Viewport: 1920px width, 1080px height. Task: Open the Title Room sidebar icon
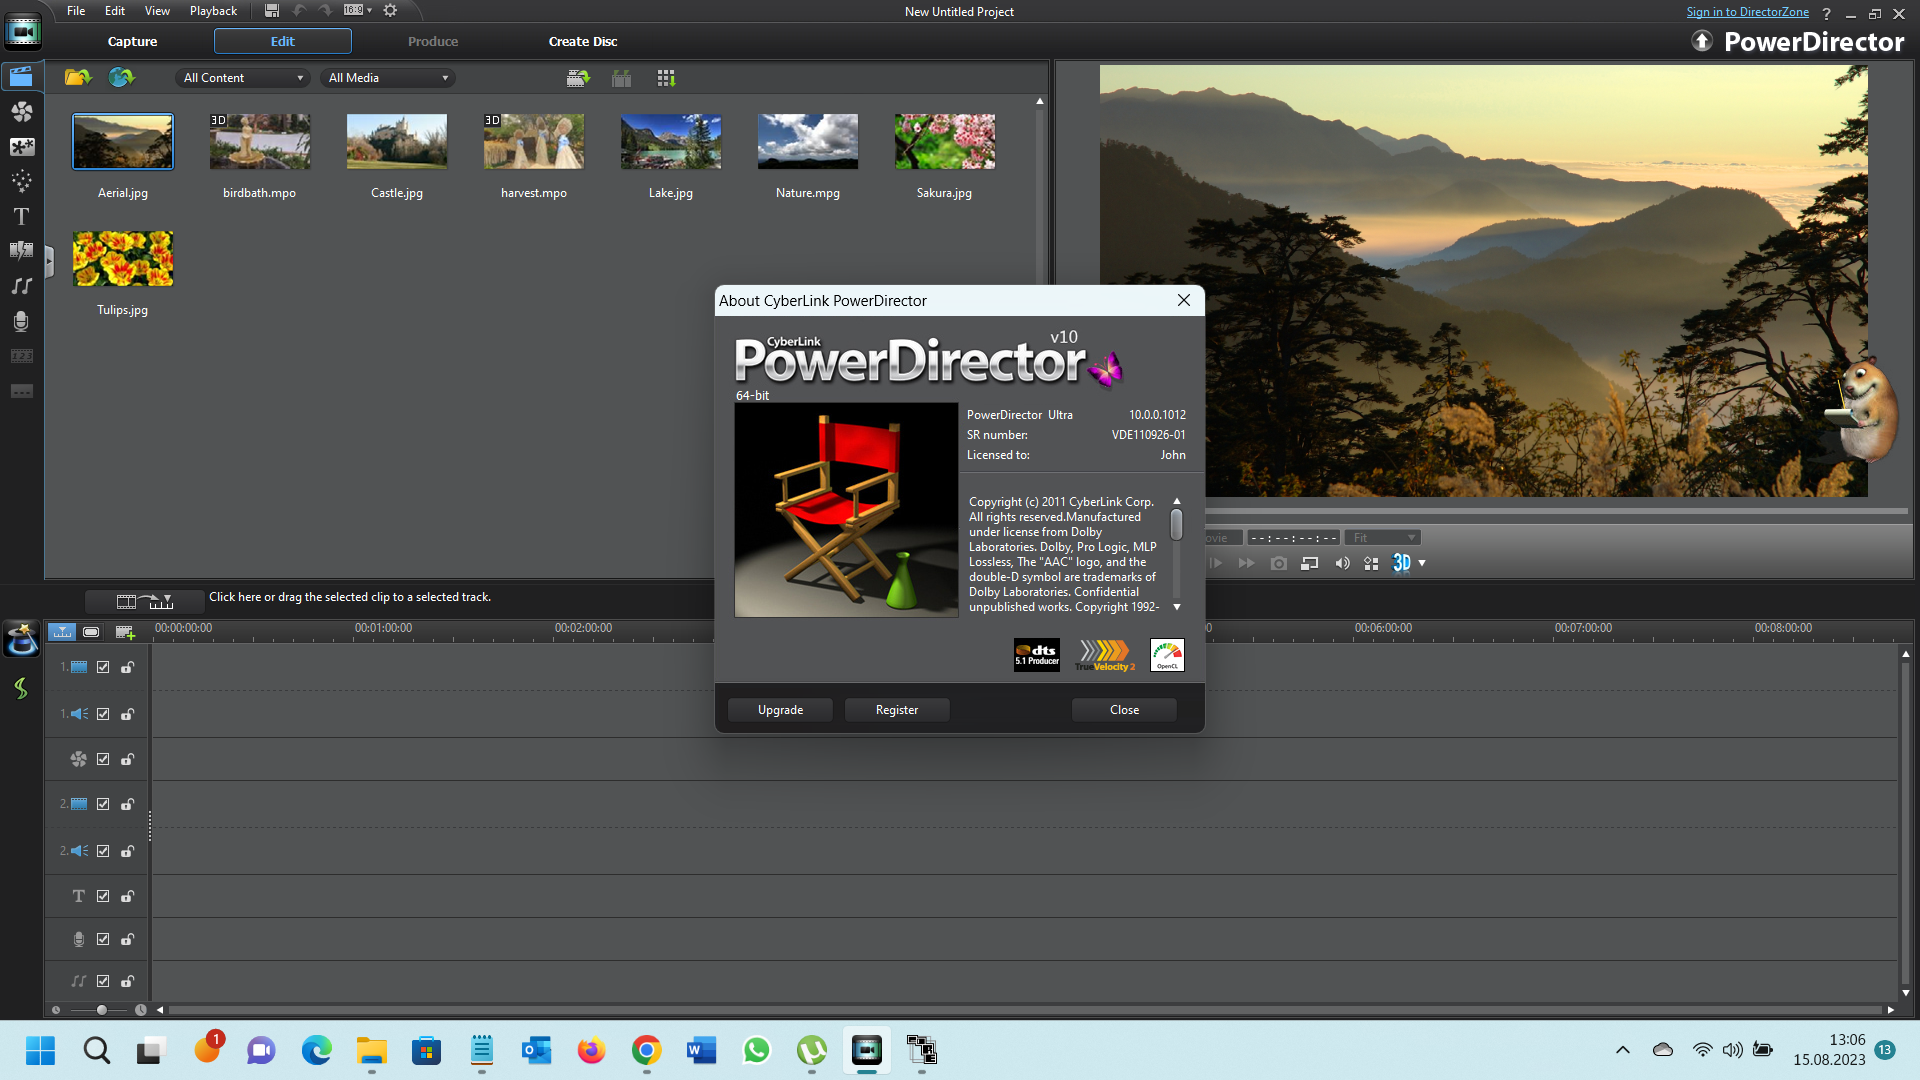(21, 216)
